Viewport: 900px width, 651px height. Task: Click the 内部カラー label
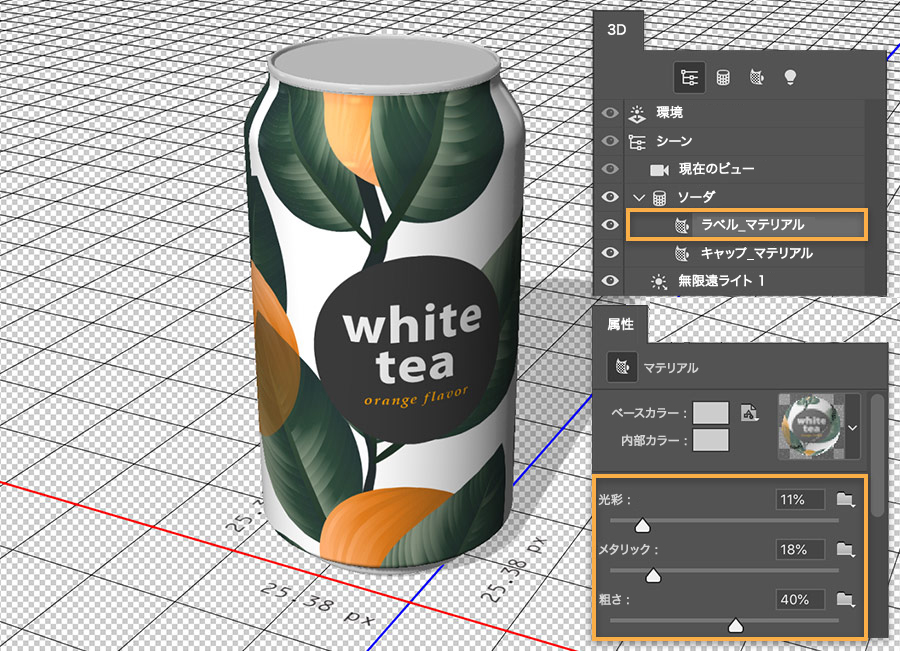(654, 440)
